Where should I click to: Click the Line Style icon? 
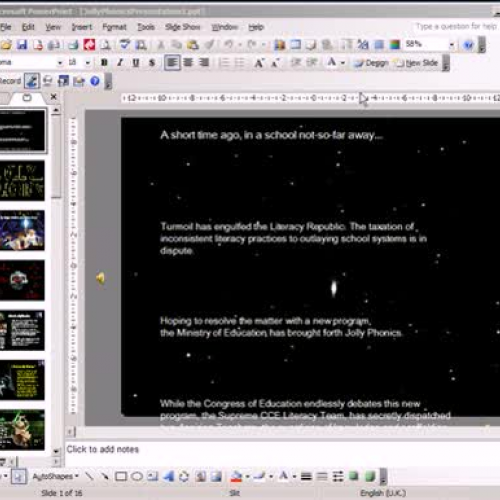point(306,476)
